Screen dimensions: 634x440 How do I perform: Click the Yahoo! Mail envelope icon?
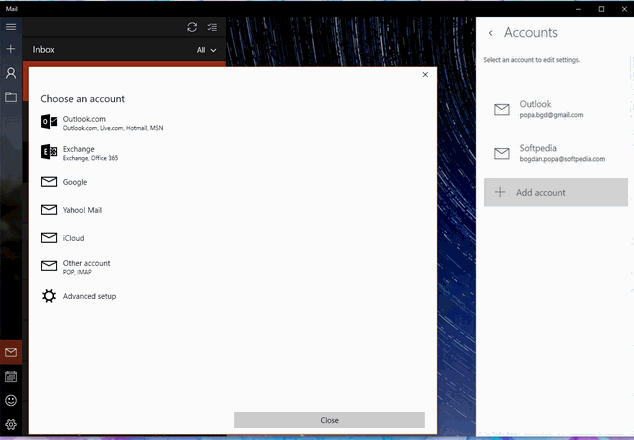click(49, 209)
